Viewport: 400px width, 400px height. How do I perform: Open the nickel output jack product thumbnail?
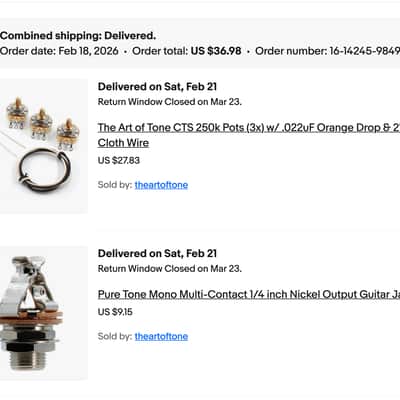click(43, 313)
